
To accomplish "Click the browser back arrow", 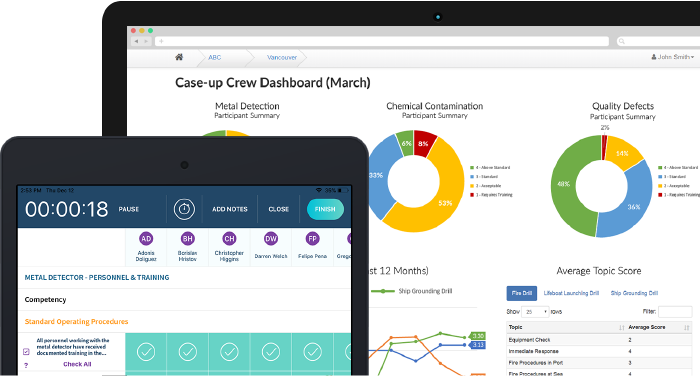I will click(136, 41).
